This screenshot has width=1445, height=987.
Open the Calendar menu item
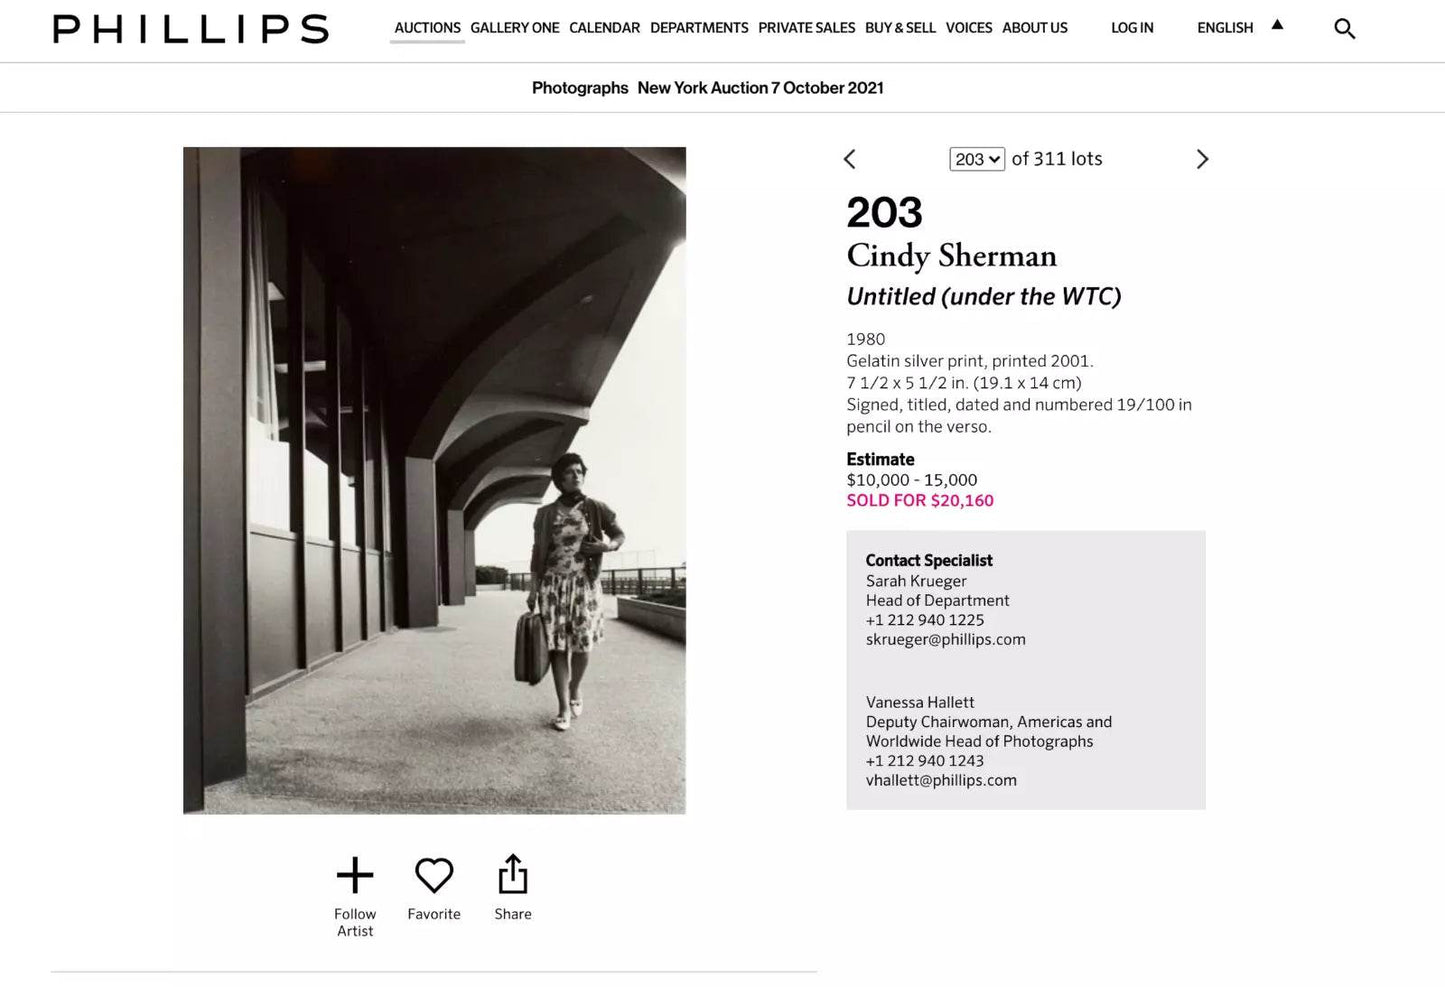(604, 28)
